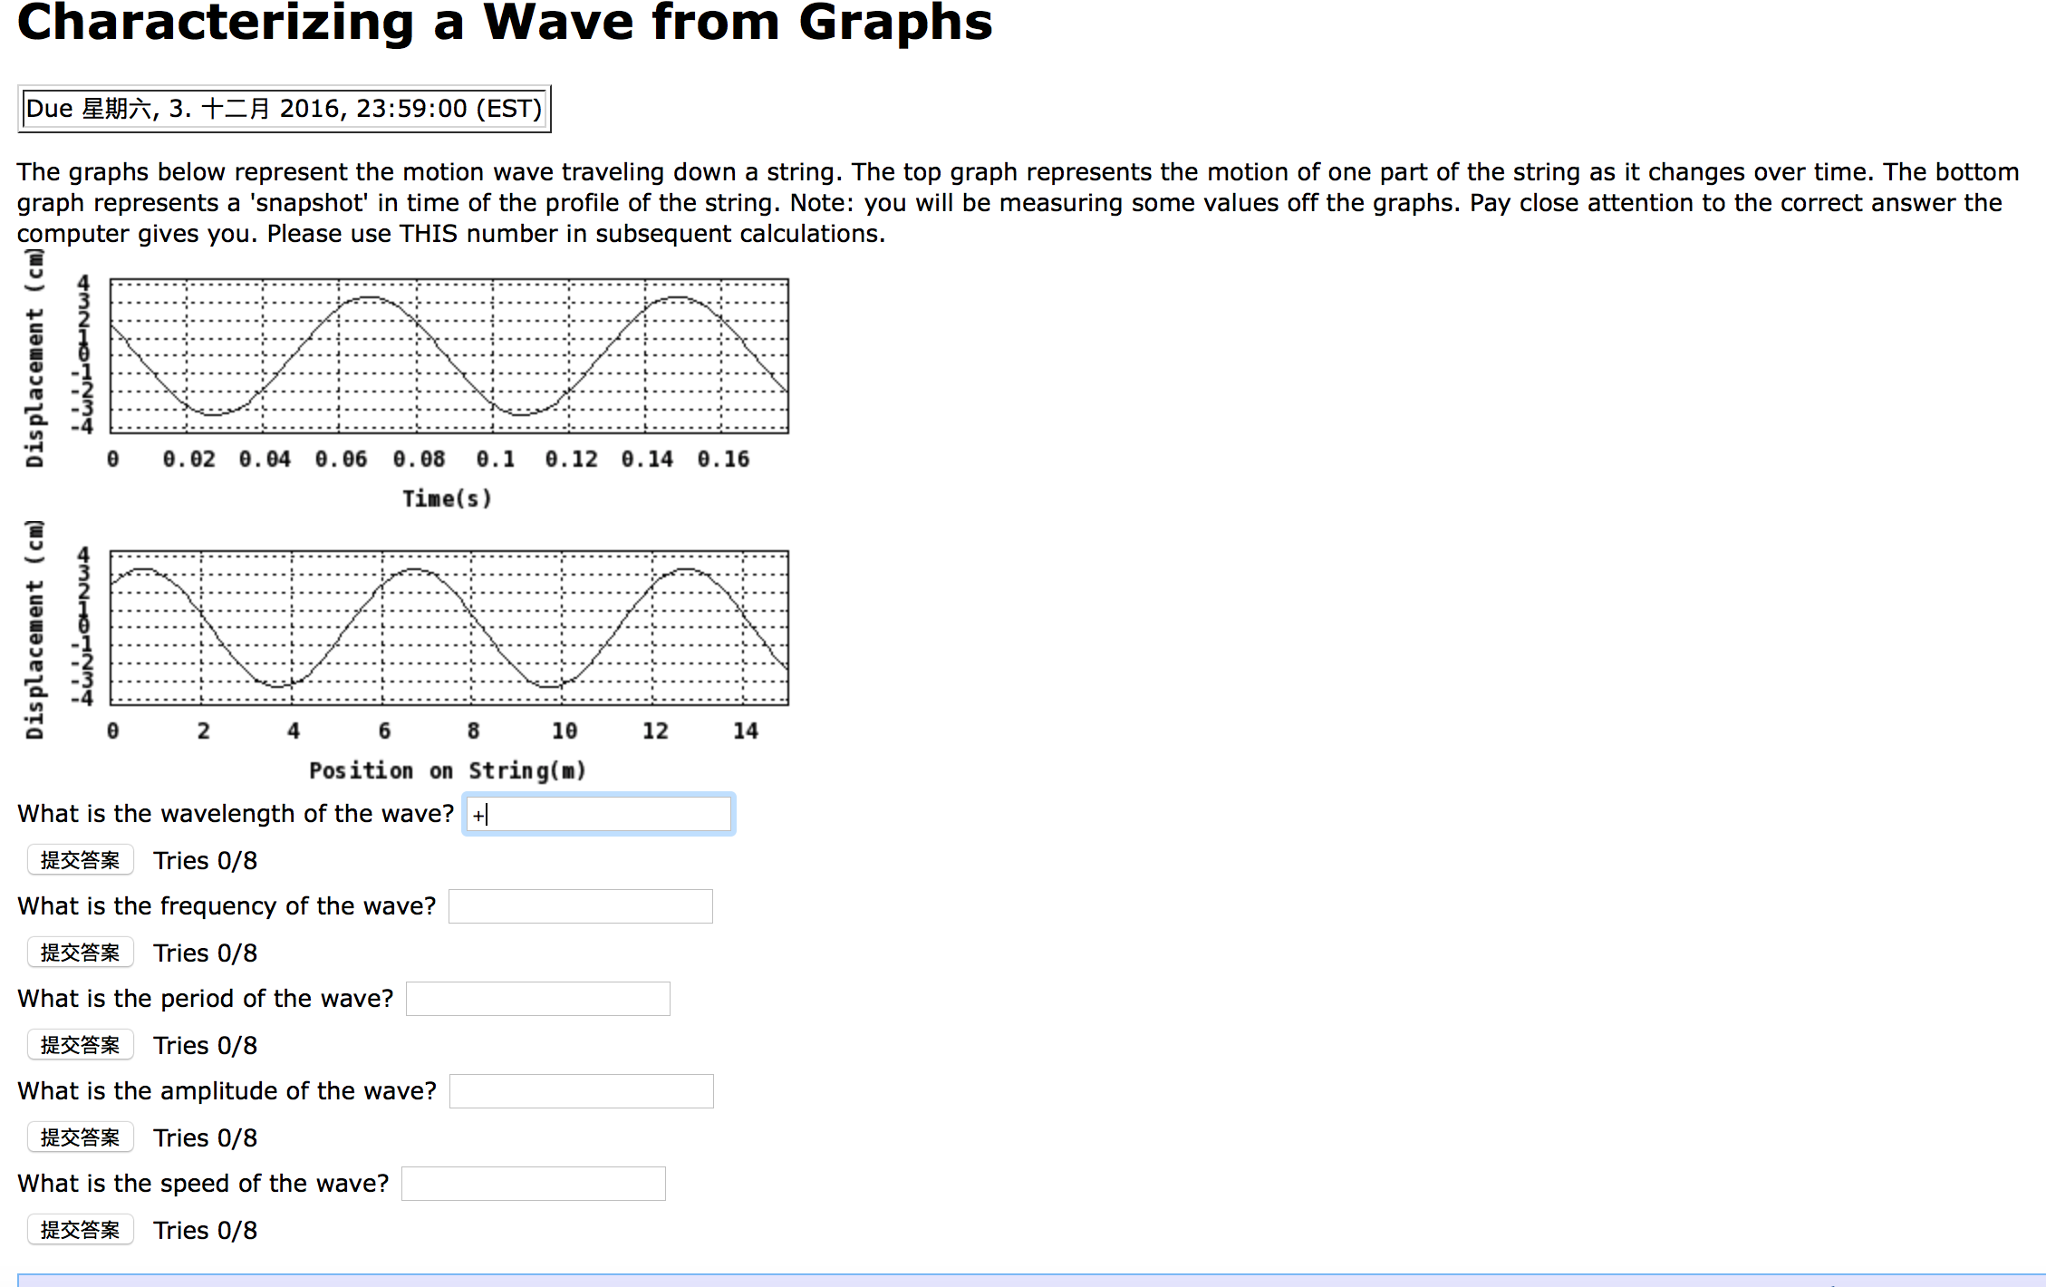Click the wavelength answer input field
2046x1287 pixels.
point(597,813)
